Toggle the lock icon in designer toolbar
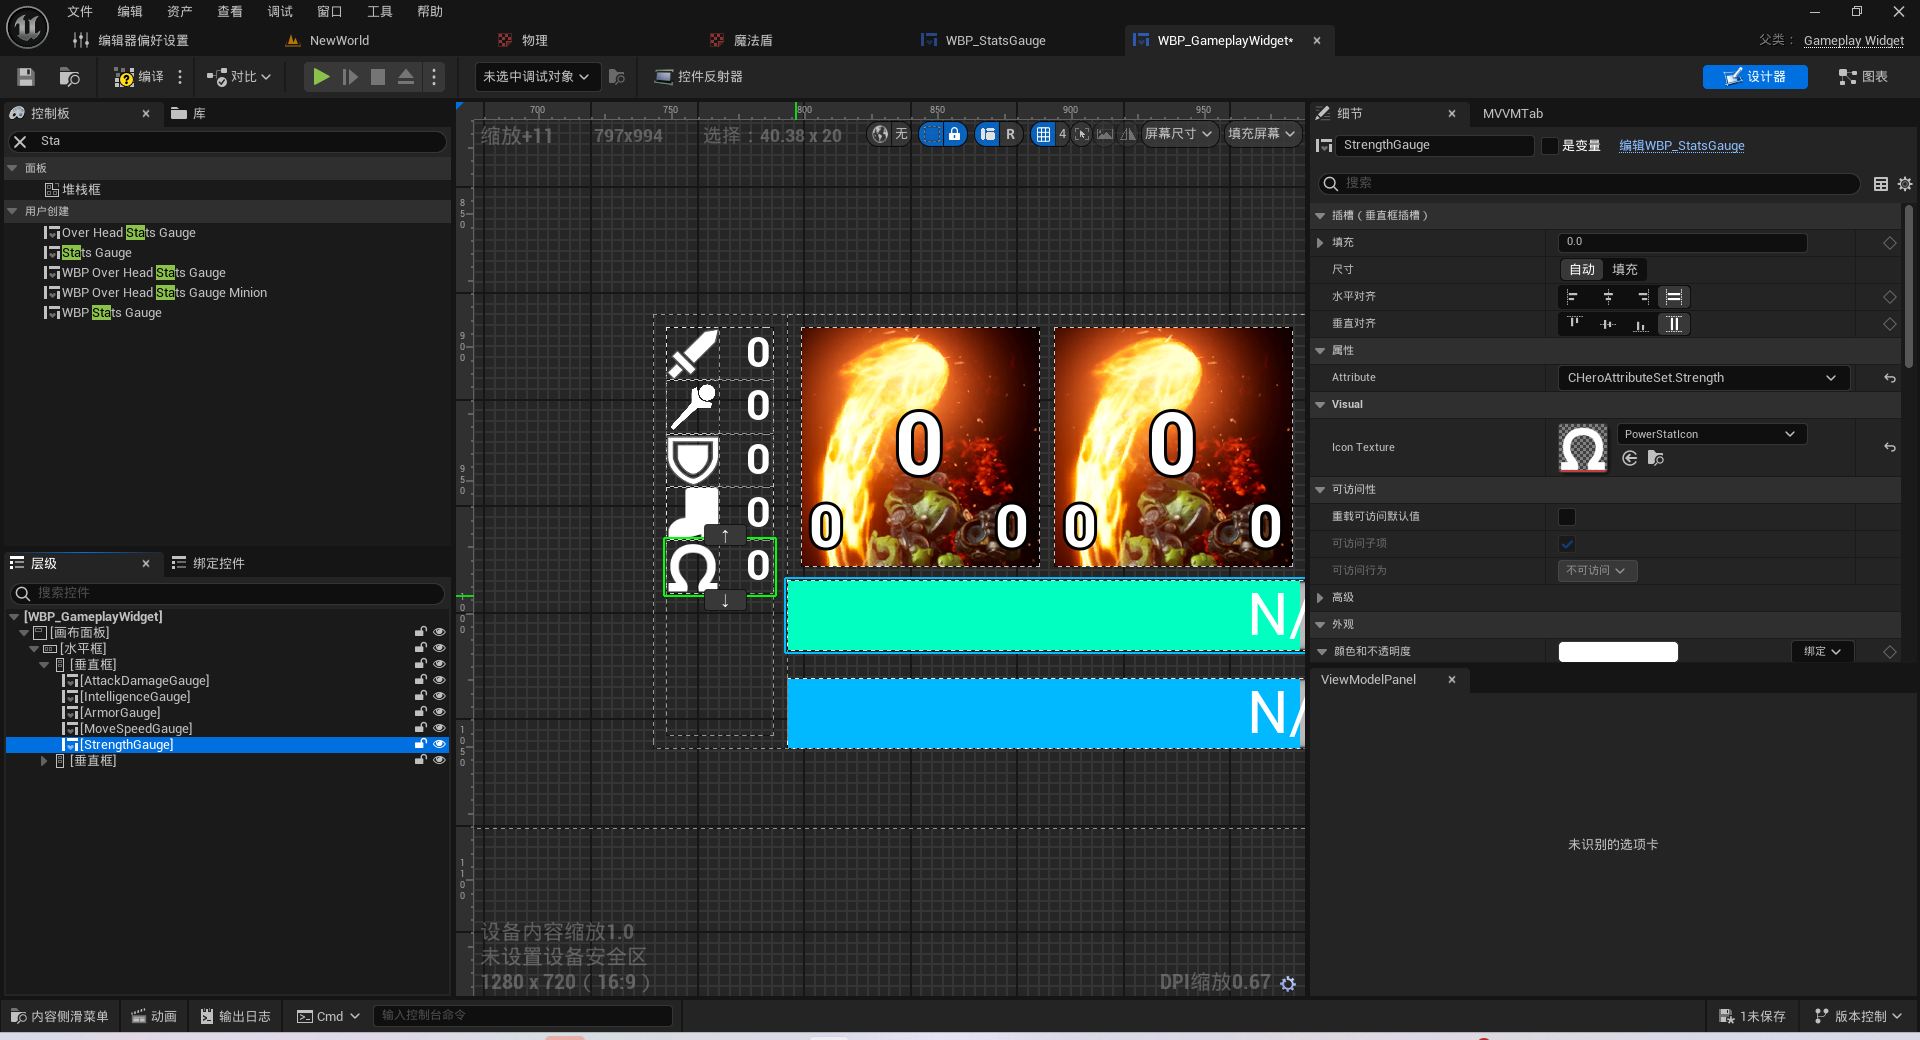Image resolution: width=1920 pixels, height=1040 pixels. tap(955, 134)
